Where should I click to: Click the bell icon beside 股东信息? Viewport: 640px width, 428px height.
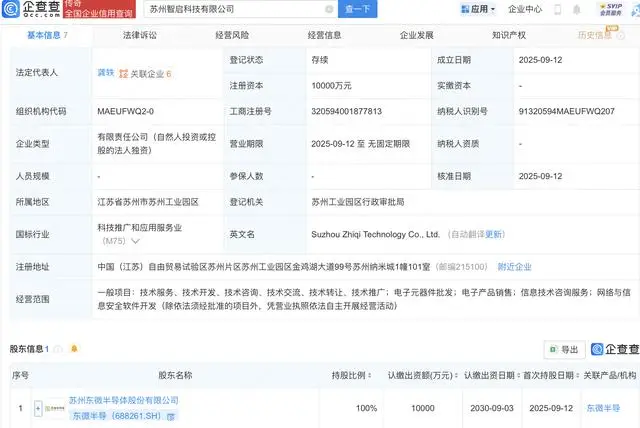tap(74, 349)
